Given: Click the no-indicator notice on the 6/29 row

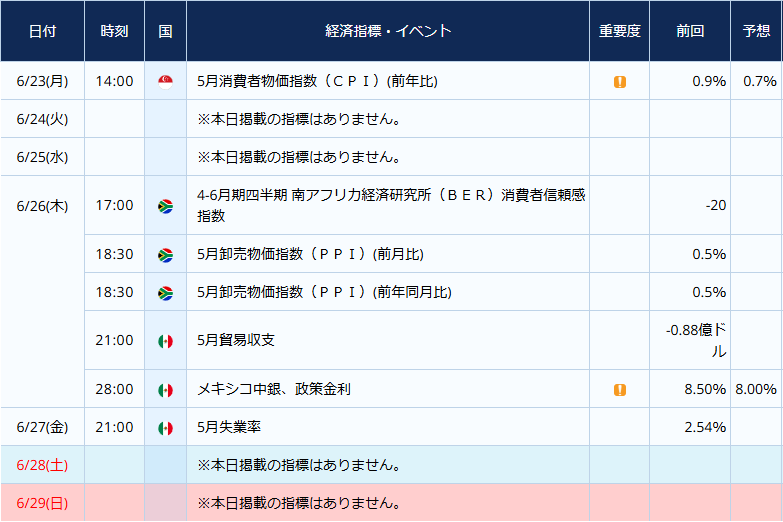Looking at the screenshot, I should 299,503.
